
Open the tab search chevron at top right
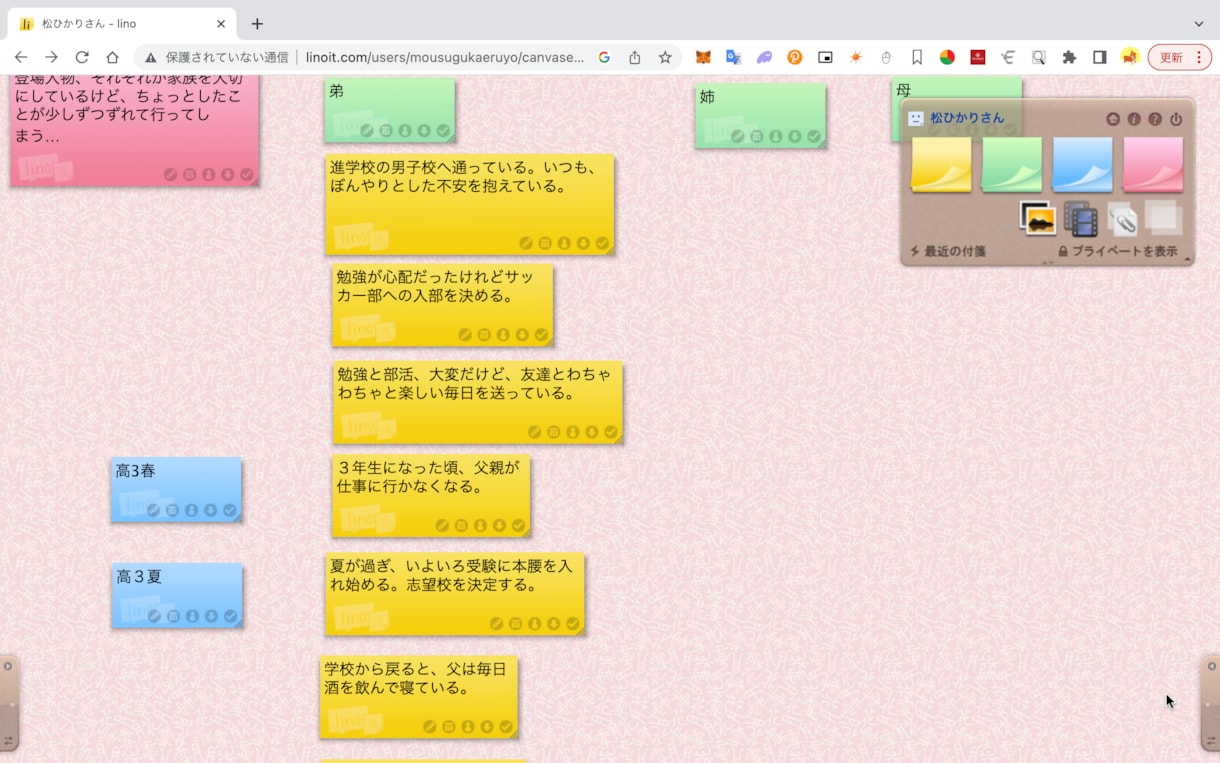(x=1199, y=23)
